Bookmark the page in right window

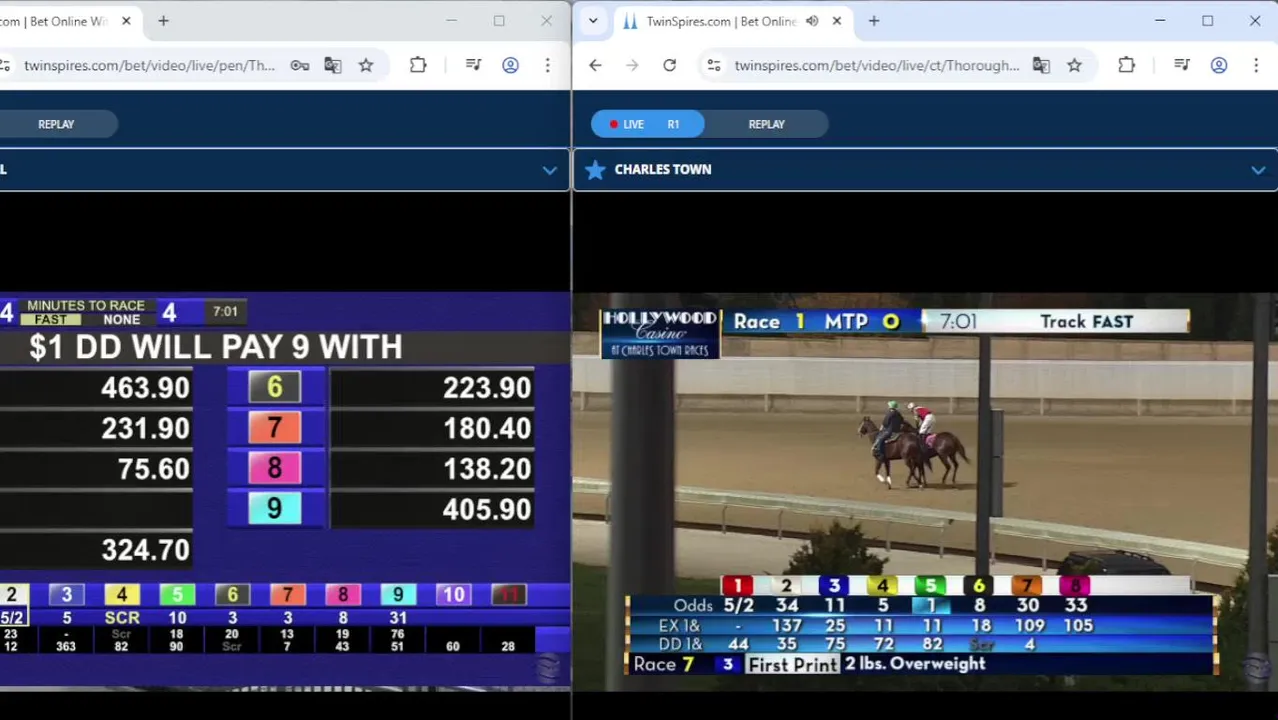click(1074, 65)
